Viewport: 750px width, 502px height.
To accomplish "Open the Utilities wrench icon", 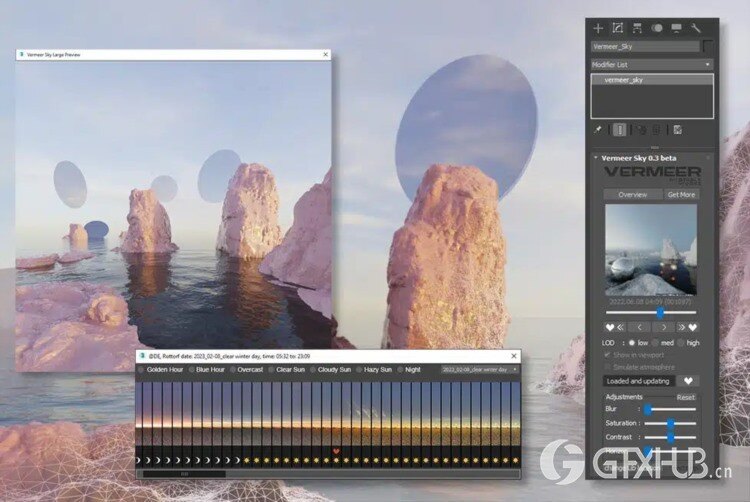I will (x=696, y=28).
